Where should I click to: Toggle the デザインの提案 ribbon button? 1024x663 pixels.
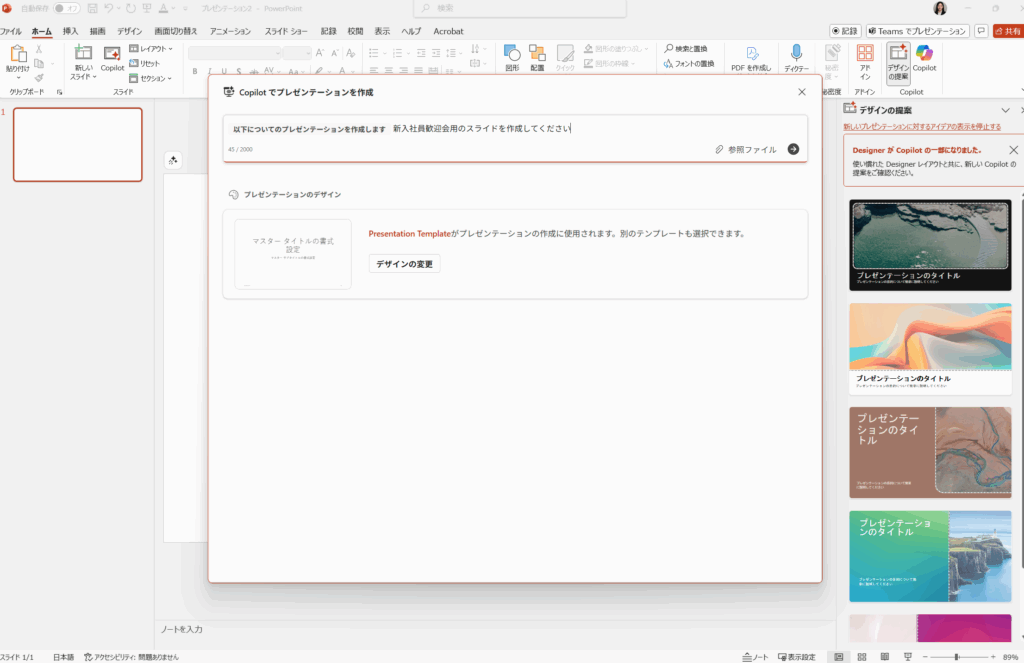[x=897, y=60]
